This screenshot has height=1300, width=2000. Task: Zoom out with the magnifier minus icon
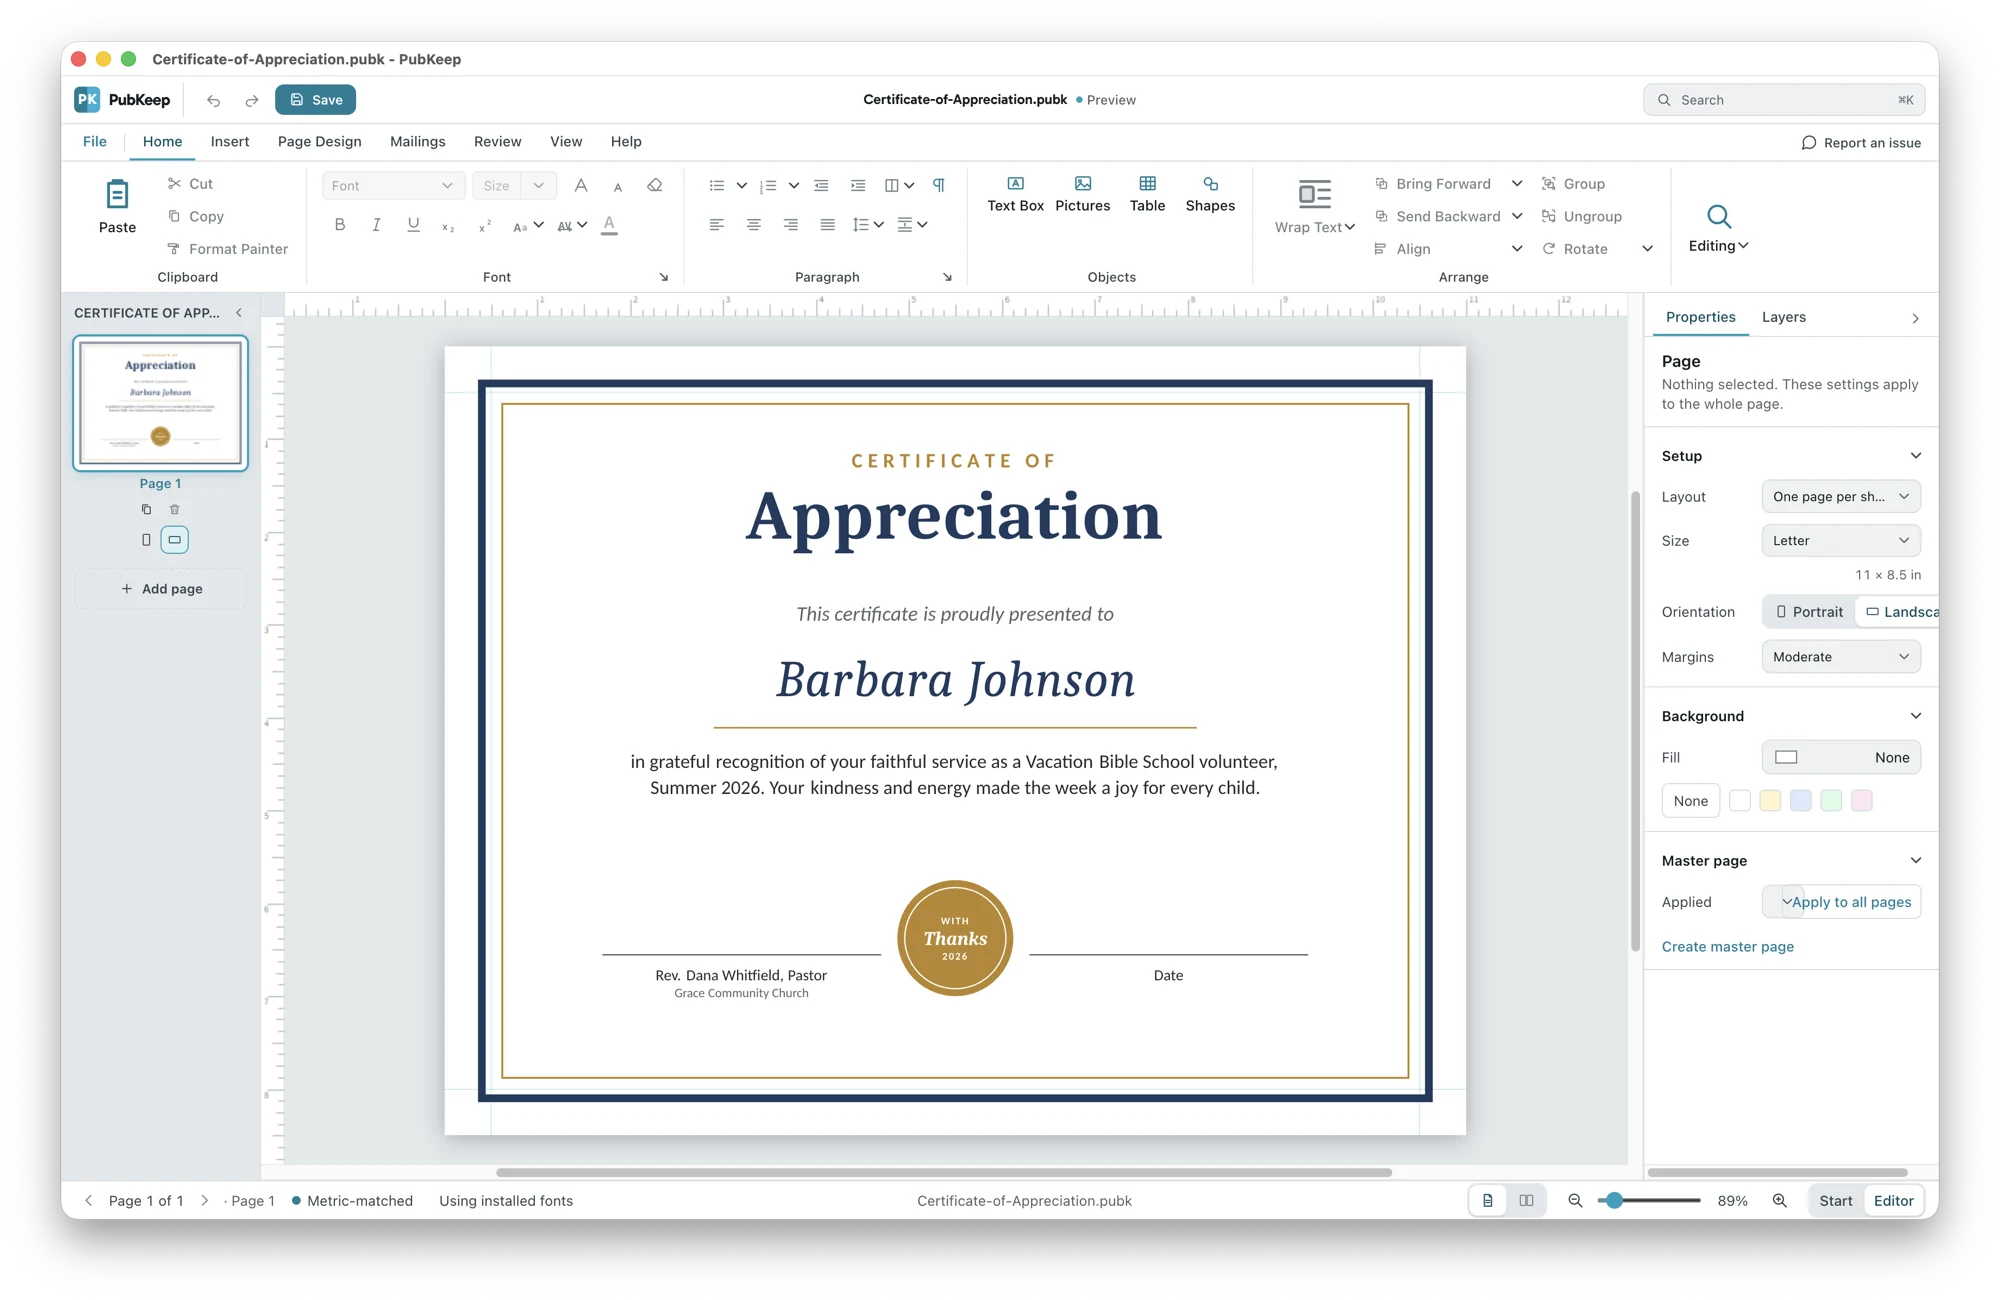(1575, 1200)
